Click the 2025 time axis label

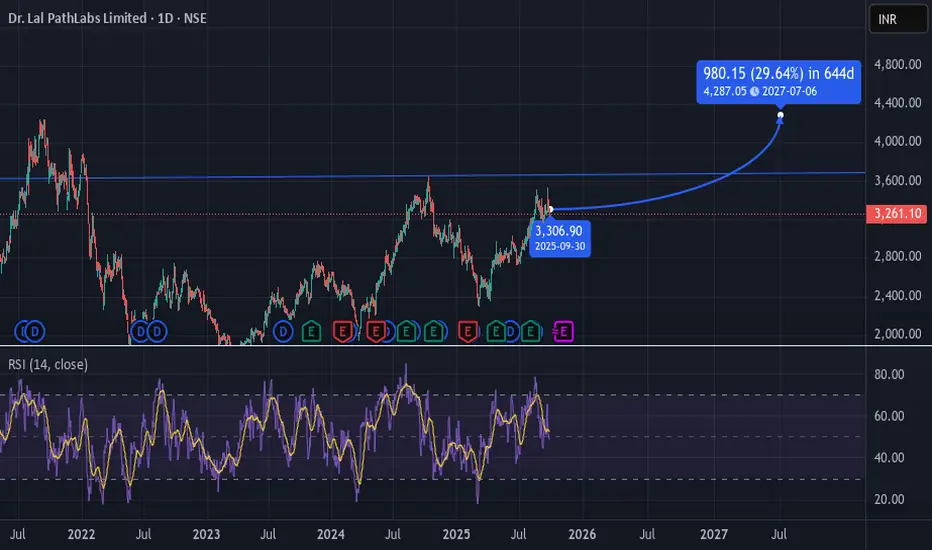pos(456,534)
